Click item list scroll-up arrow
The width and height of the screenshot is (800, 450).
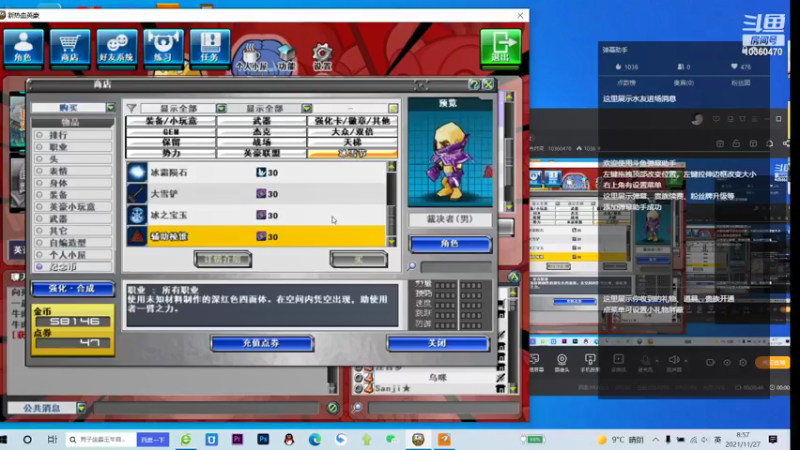[392, 166]
